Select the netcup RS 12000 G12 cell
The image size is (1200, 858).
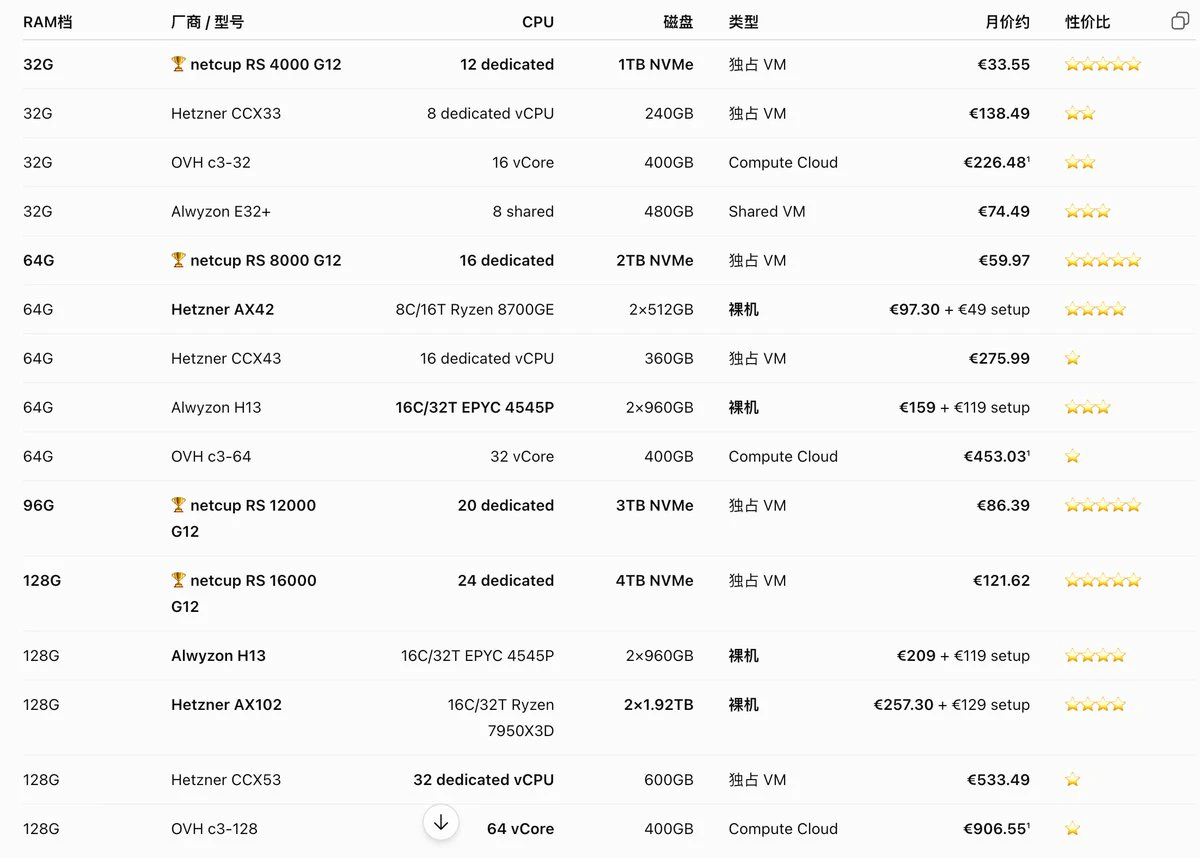click(243, 518)
